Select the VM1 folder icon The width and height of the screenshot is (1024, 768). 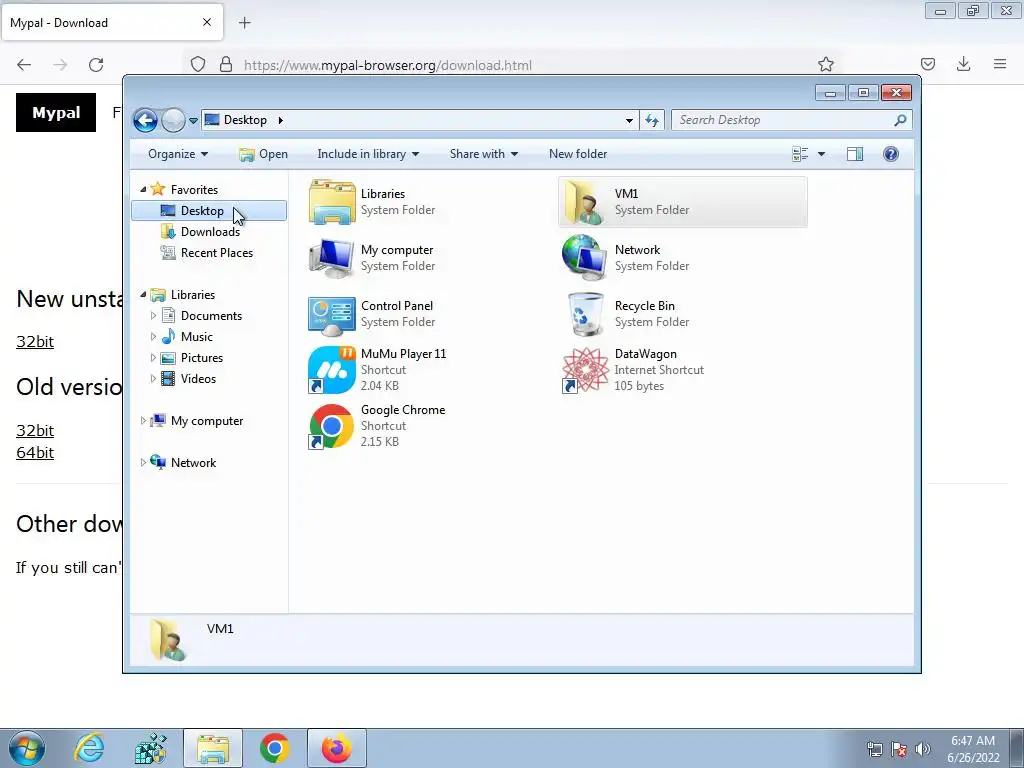[585, 202]
